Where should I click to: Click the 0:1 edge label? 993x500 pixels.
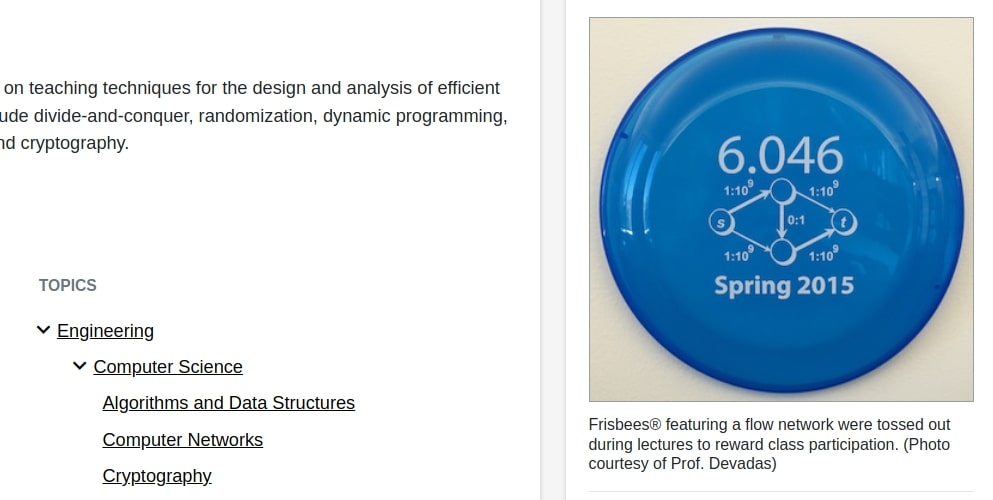(796, 220)
